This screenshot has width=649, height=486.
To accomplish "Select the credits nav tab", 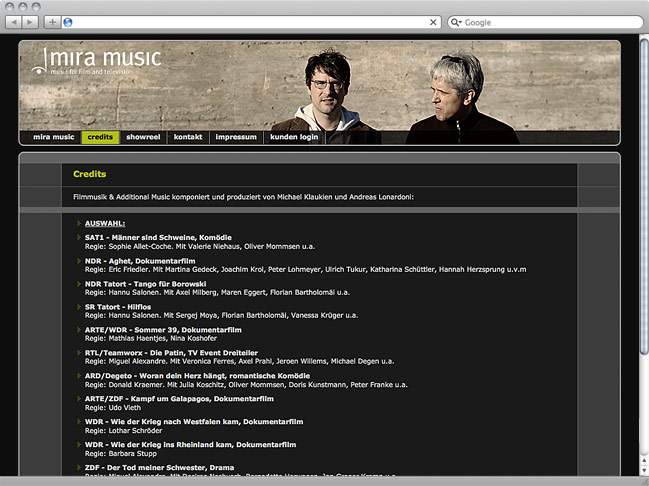I will pos(100,137).
